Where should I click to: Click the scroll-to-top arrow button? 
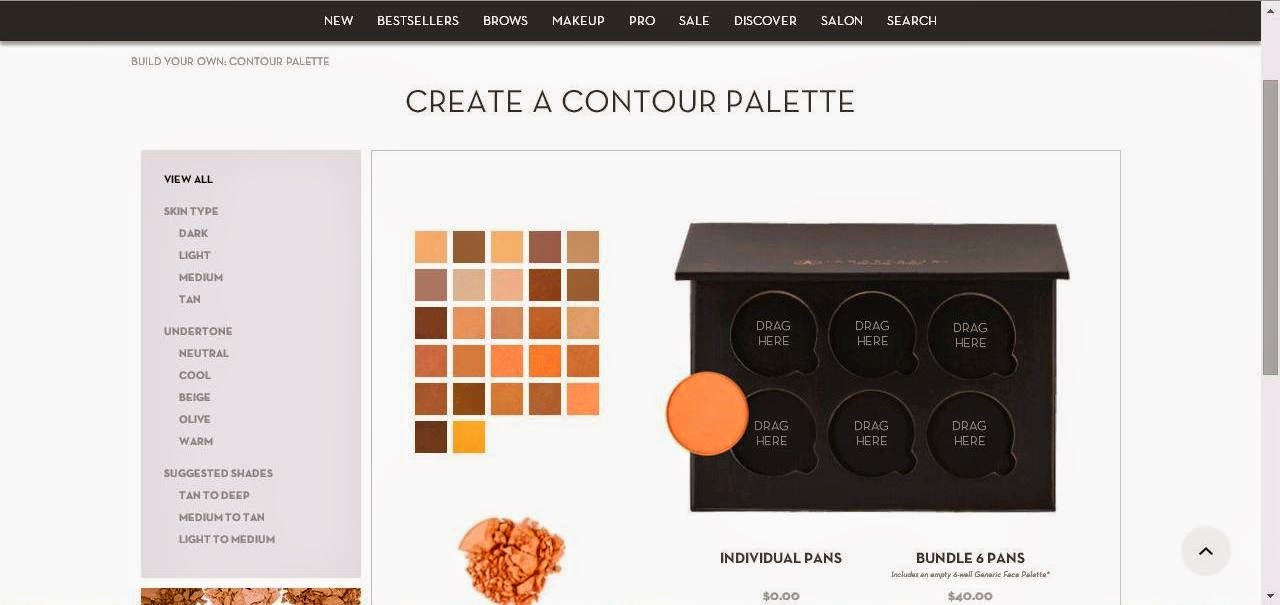pyautogui.click(x=1205, y=551)
